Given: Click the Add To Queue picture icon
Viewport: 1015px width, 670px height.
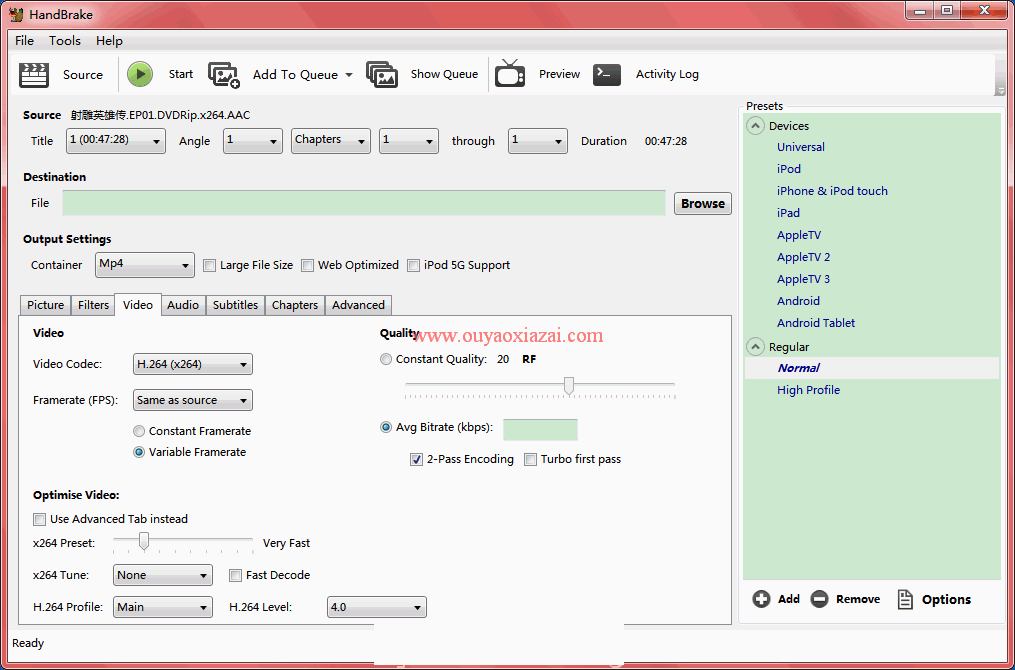Looking at the screenshot, I should pos(223,74).
